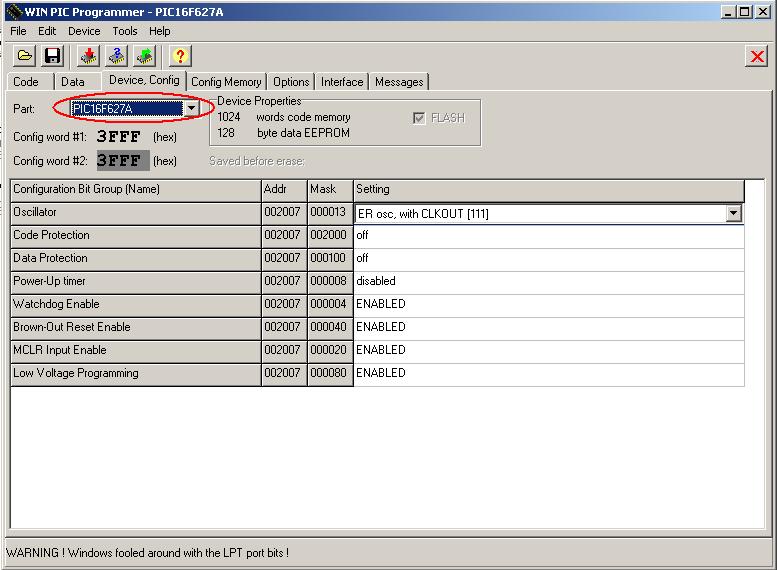
Task: Click the program device icon with red arrow
Action: [x=89, y=56]
